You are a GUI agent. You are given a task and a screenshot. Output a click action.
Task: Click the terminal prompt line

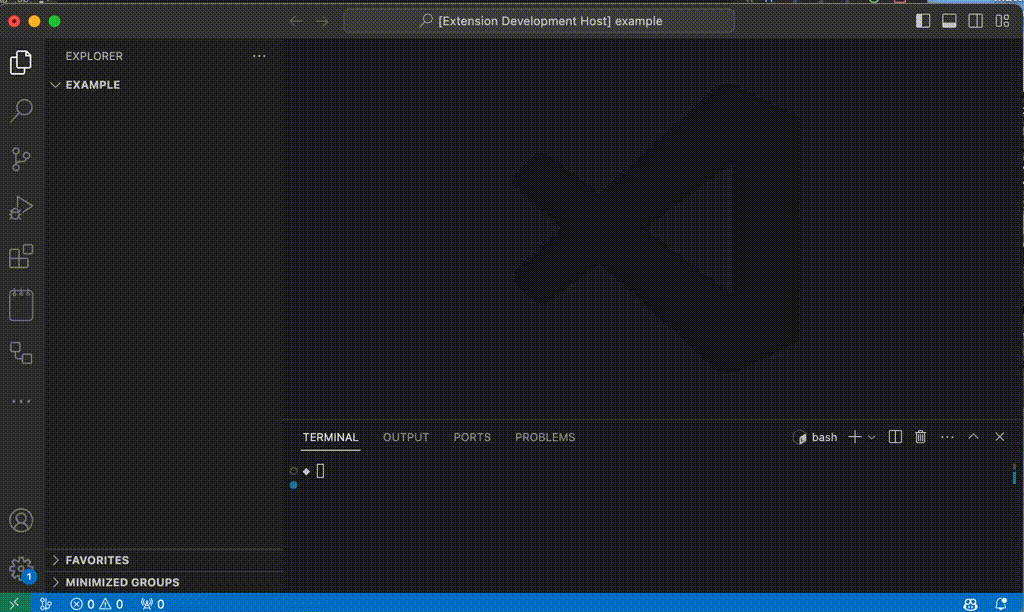(307, 471)
